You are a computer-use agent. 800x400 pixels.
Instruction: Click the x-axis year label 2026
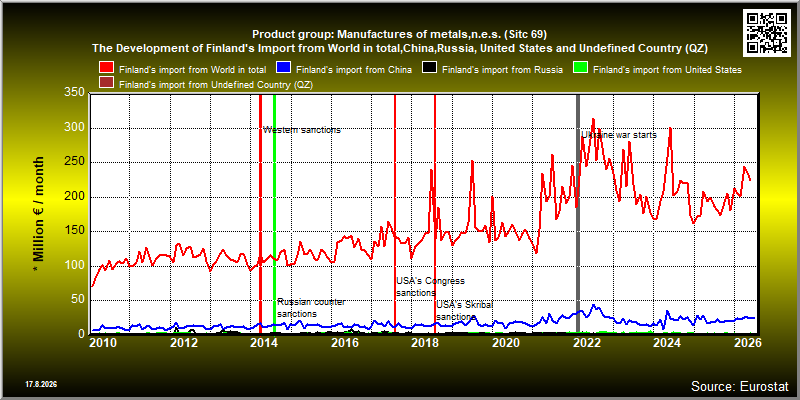point(747,343)
